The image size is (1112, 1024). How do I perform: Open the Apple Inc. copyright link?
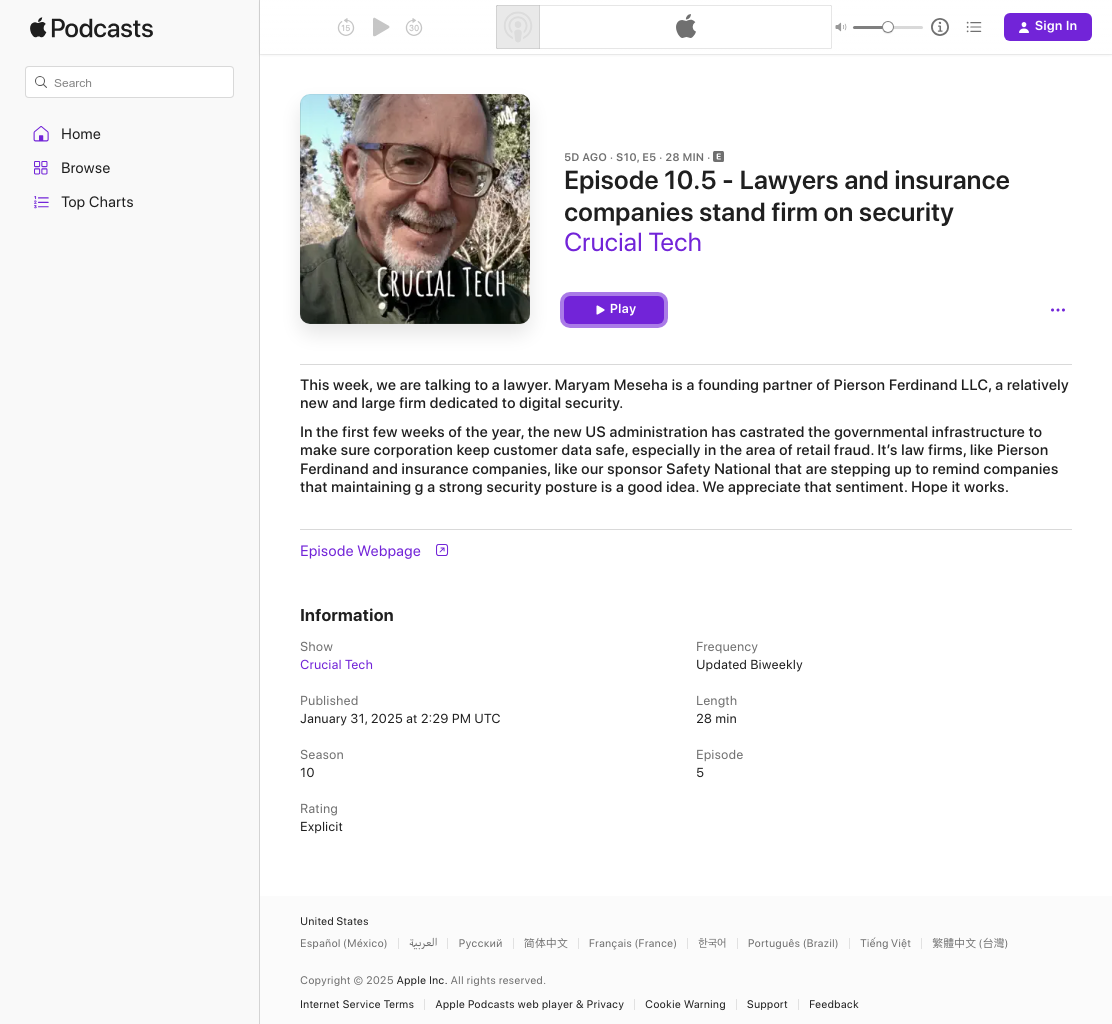click(422, 980)
